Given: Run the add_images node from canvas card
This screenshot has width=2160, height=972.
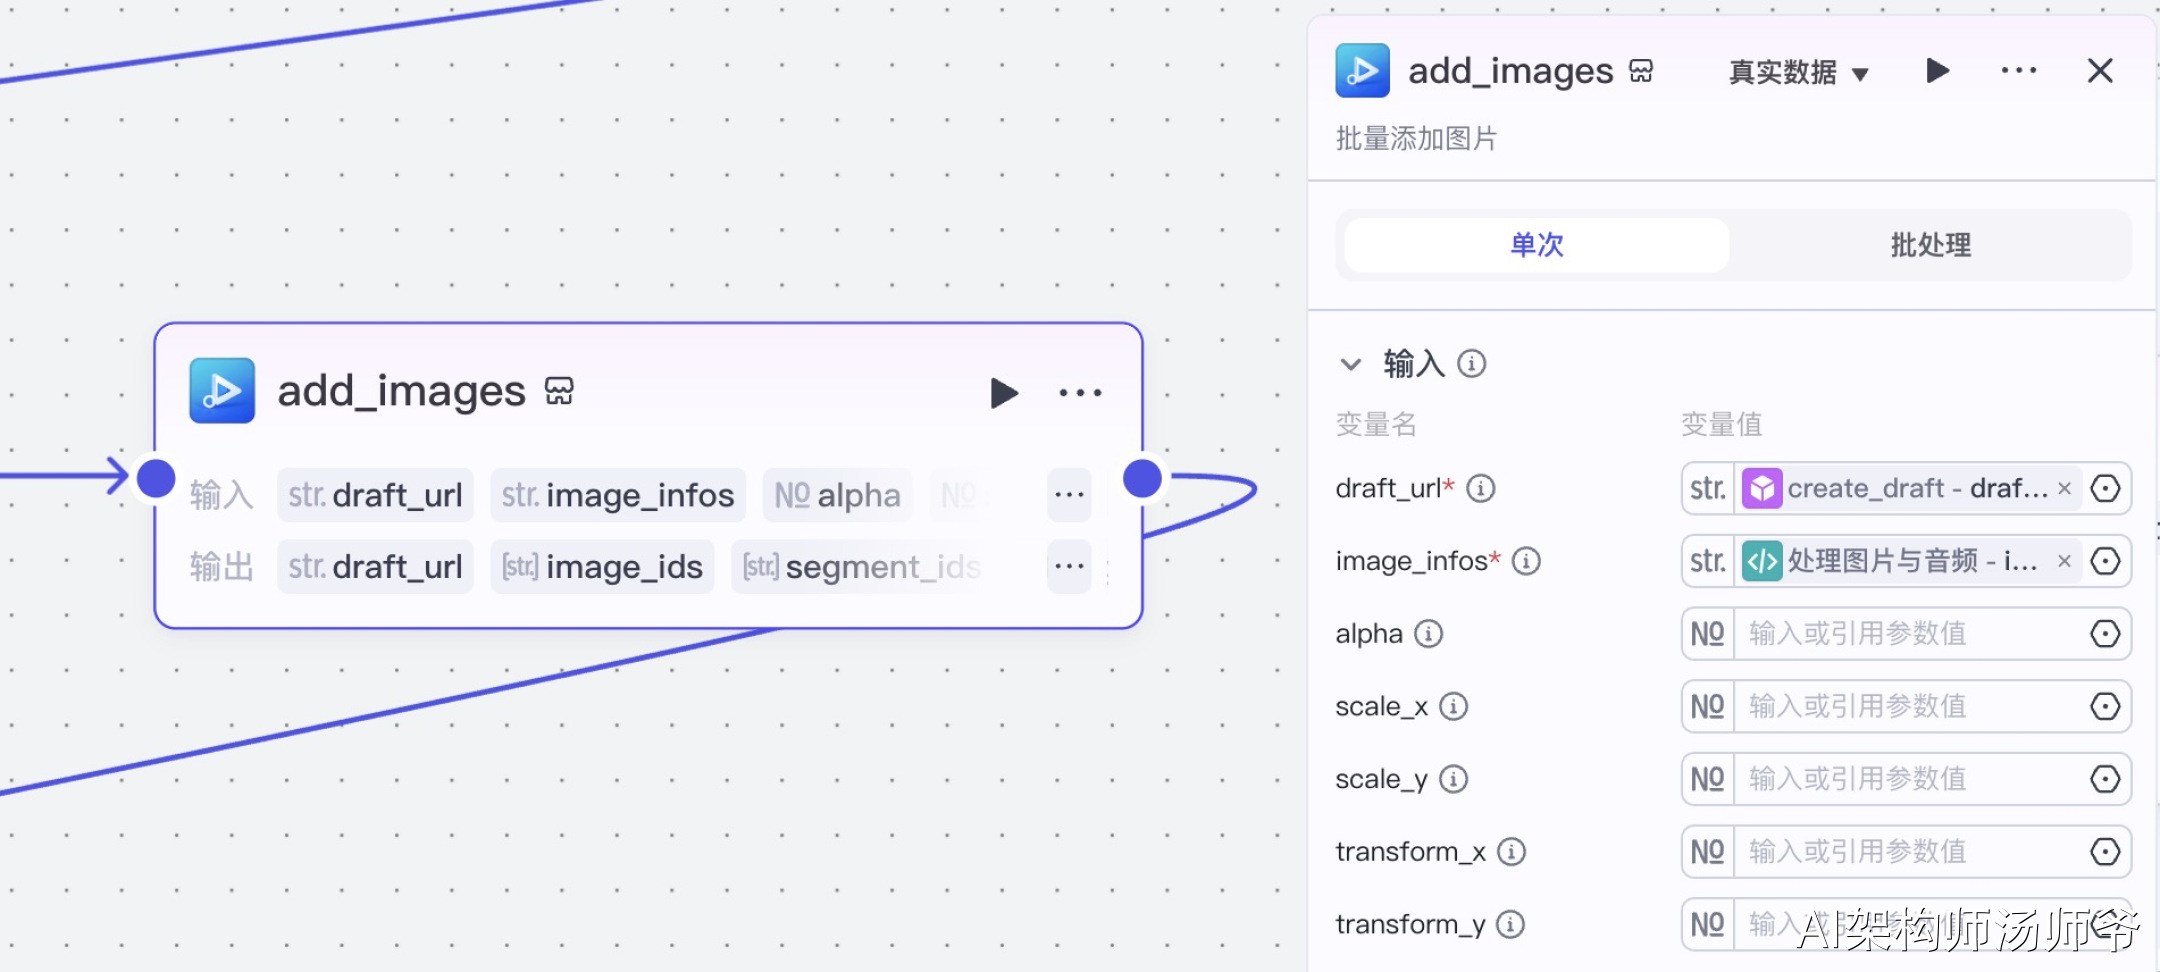Looking at the screenshot, I should point(1003,393).
